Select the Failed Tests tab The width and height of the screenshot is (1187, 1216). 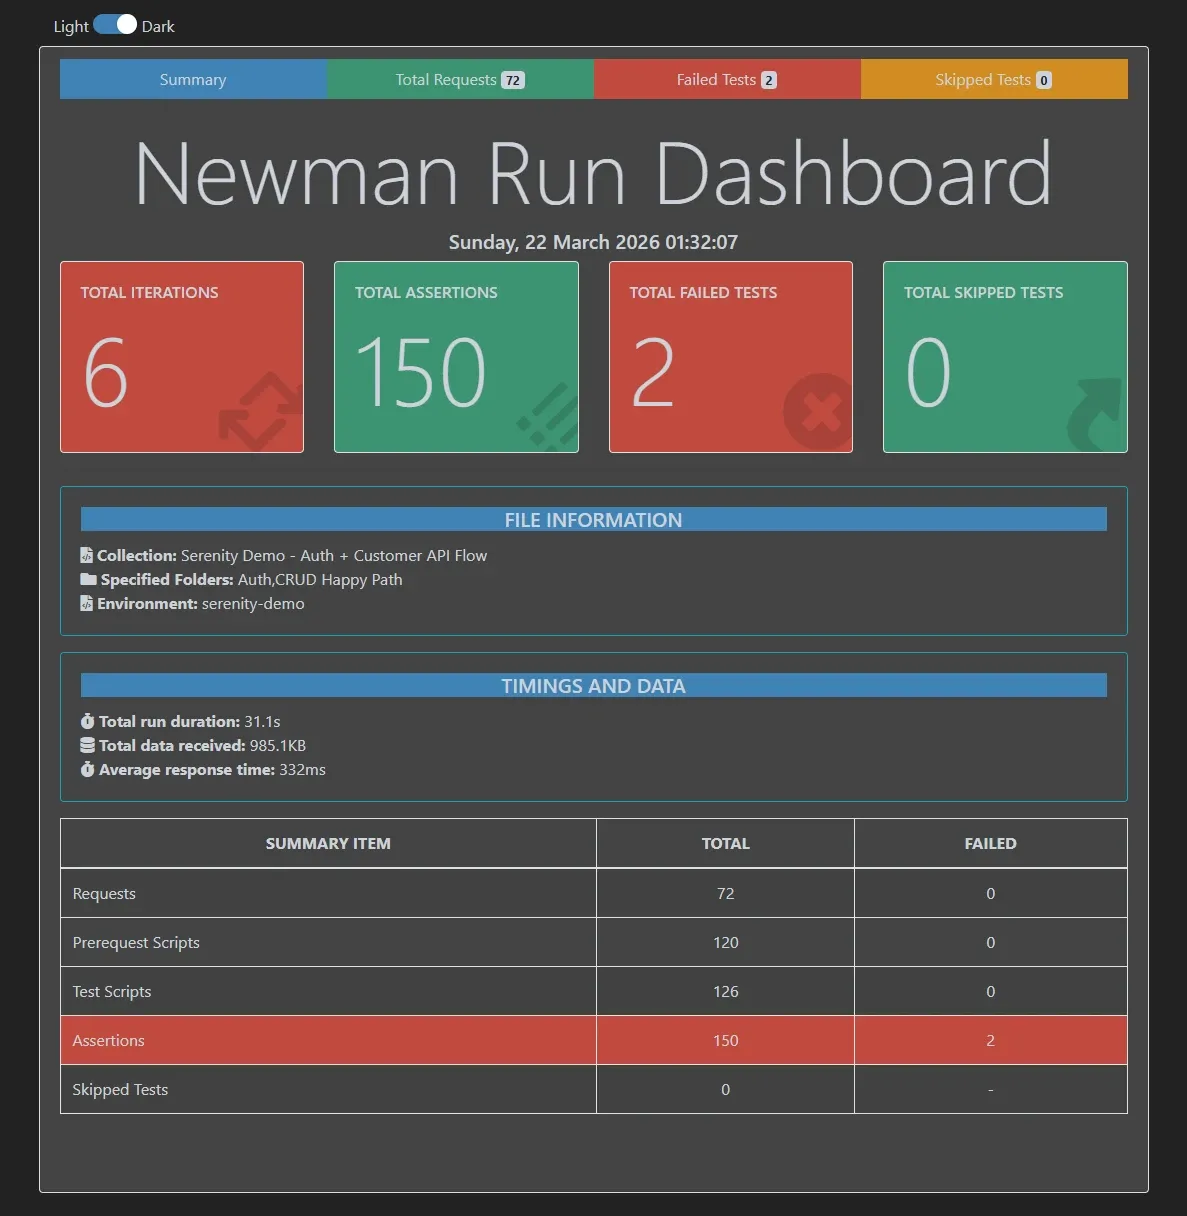(x=726, y=79)
